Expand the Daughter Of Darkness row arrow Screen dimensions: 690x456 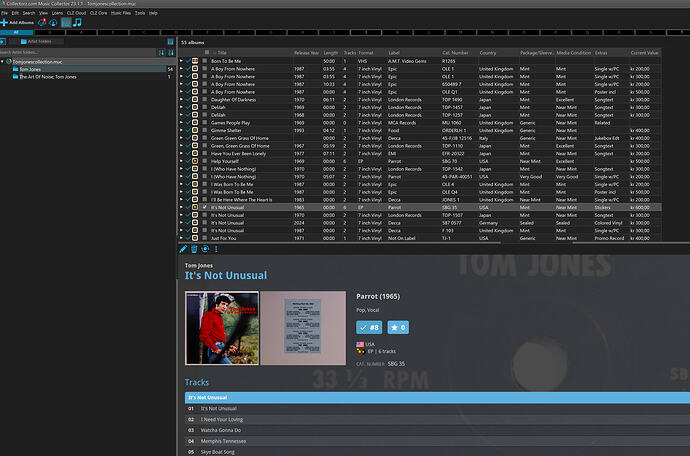[181, 99]
